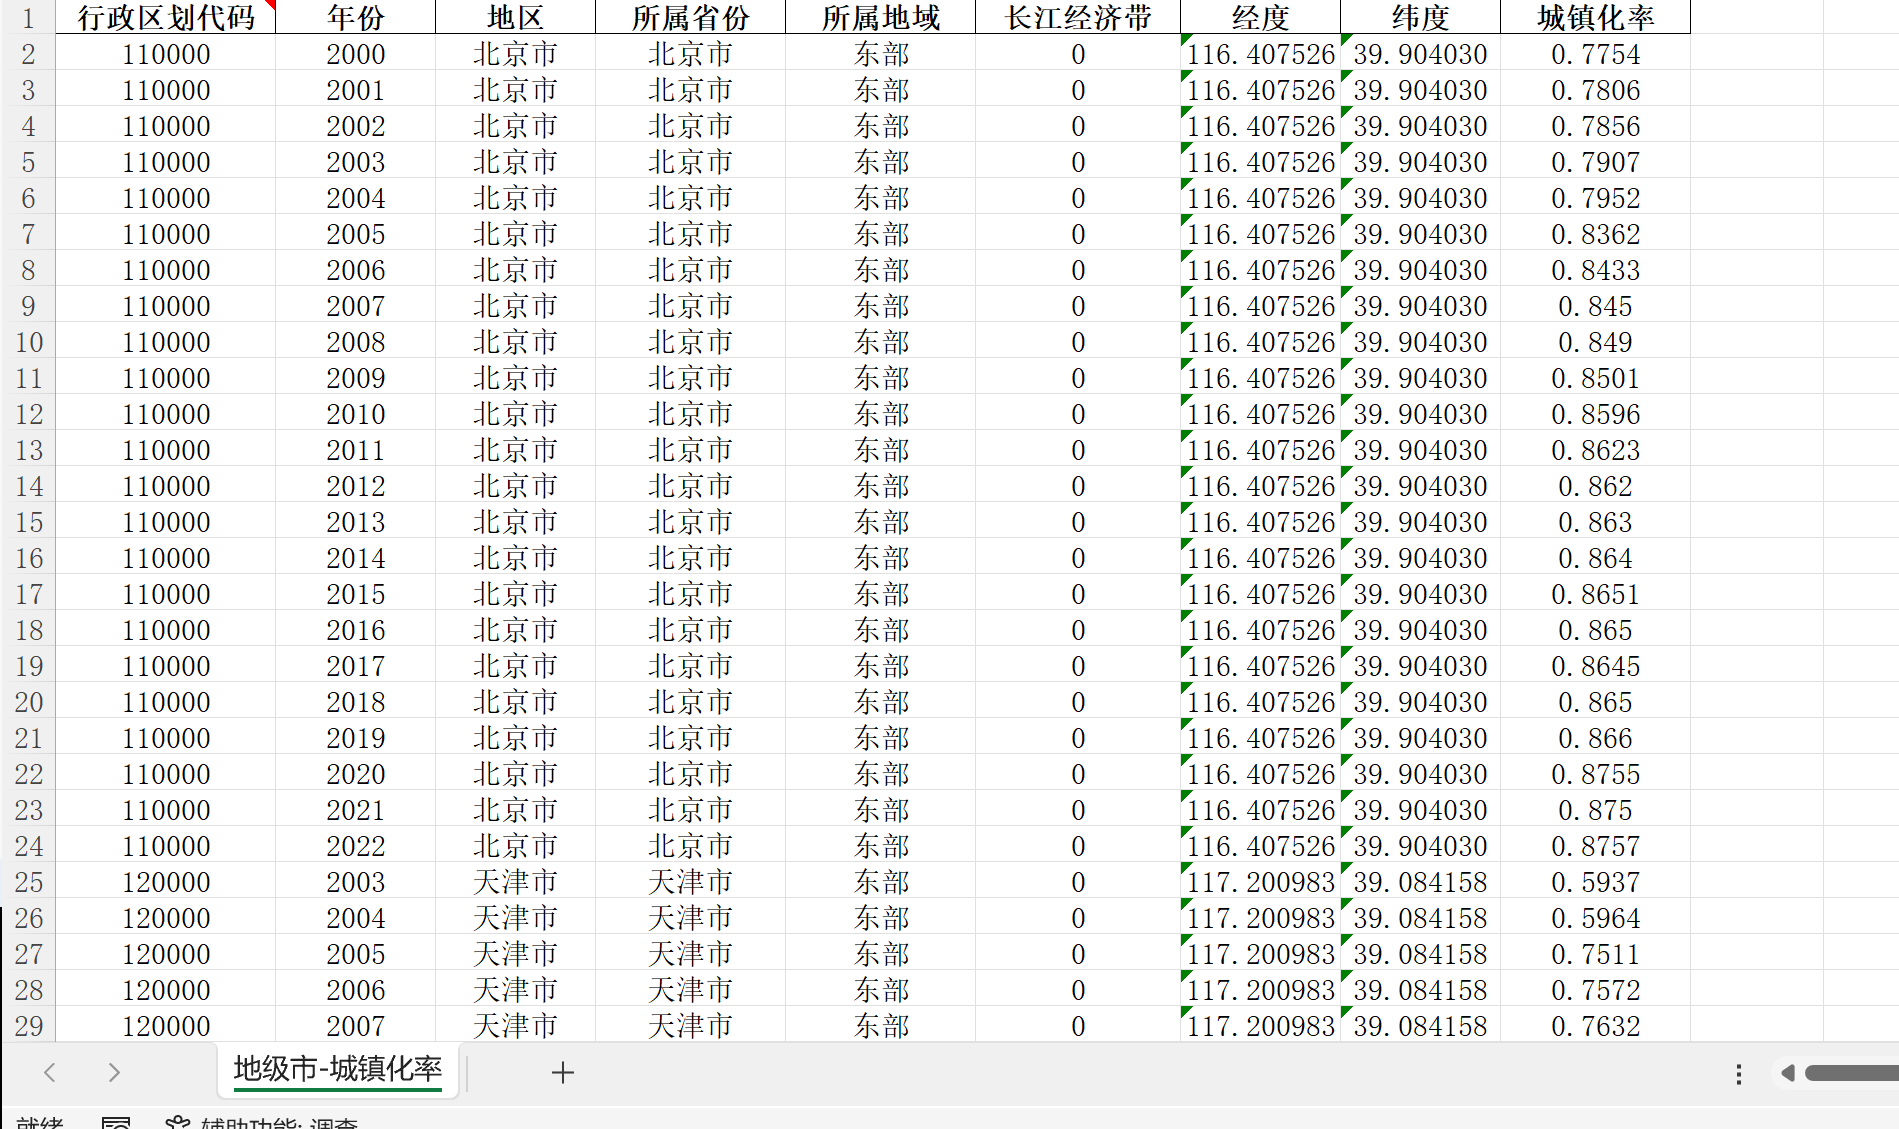This screenshot has height=1129, width=1899.
Task: Click the 东部 cell in row 20
Action: click(881, 702)
